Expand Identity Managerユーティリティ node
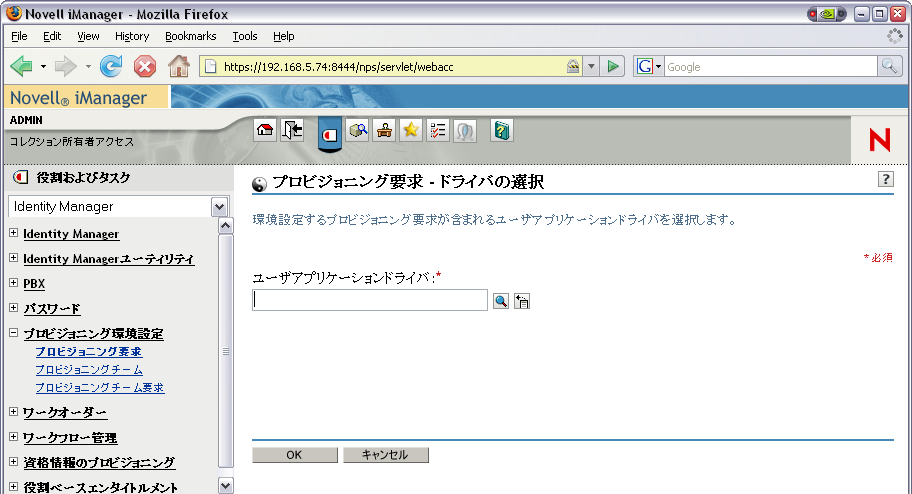This screenshot has height=494, width=912. click(13, 258)
